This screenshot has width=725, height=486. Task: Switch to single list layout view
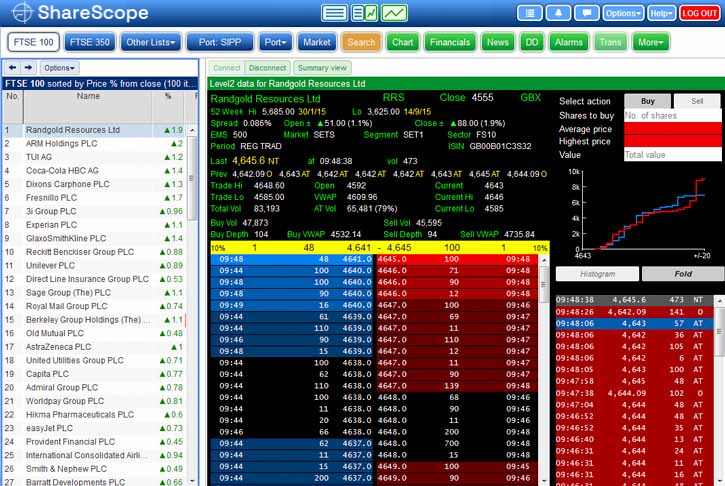point(335,13)
